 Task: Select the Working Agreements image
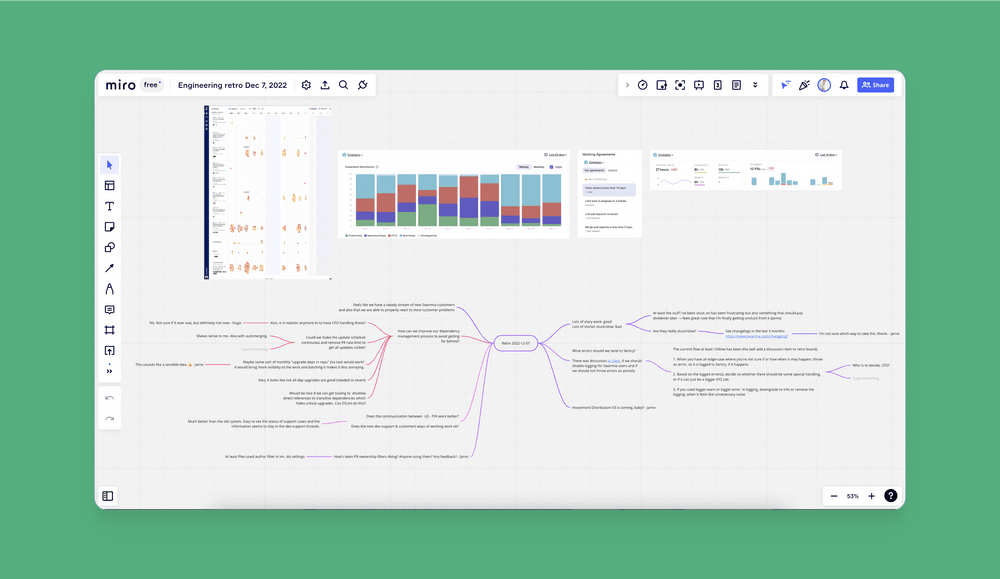[x=609, y=194]
